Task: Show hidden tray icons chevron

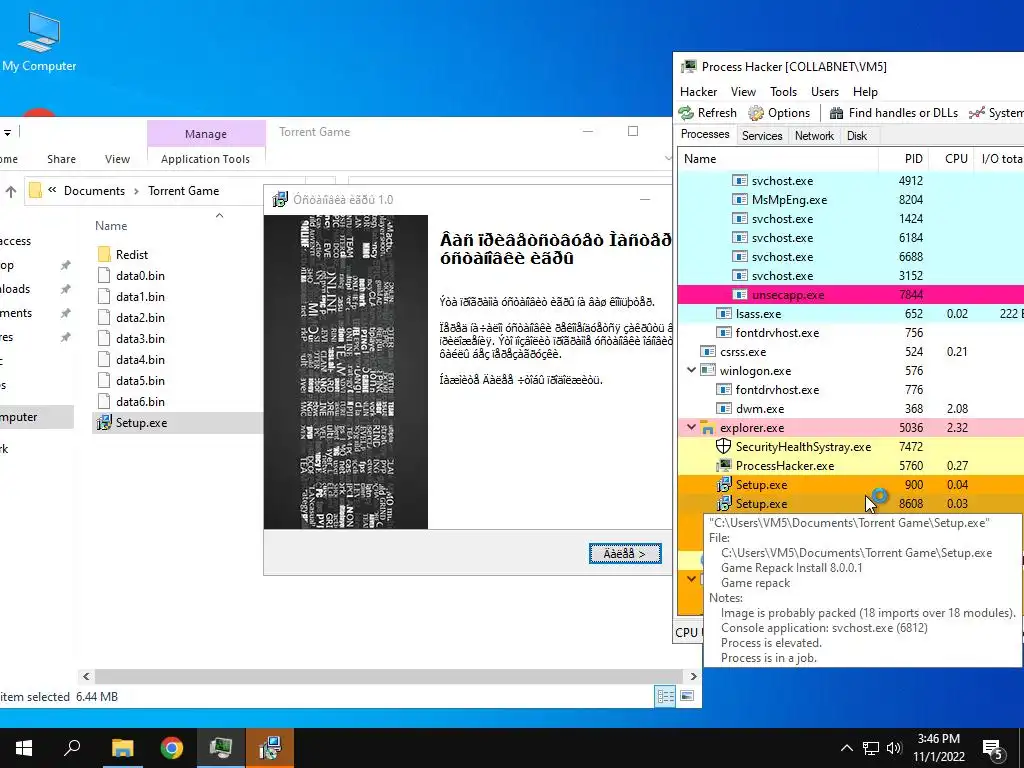Action: tap(846, 748)
